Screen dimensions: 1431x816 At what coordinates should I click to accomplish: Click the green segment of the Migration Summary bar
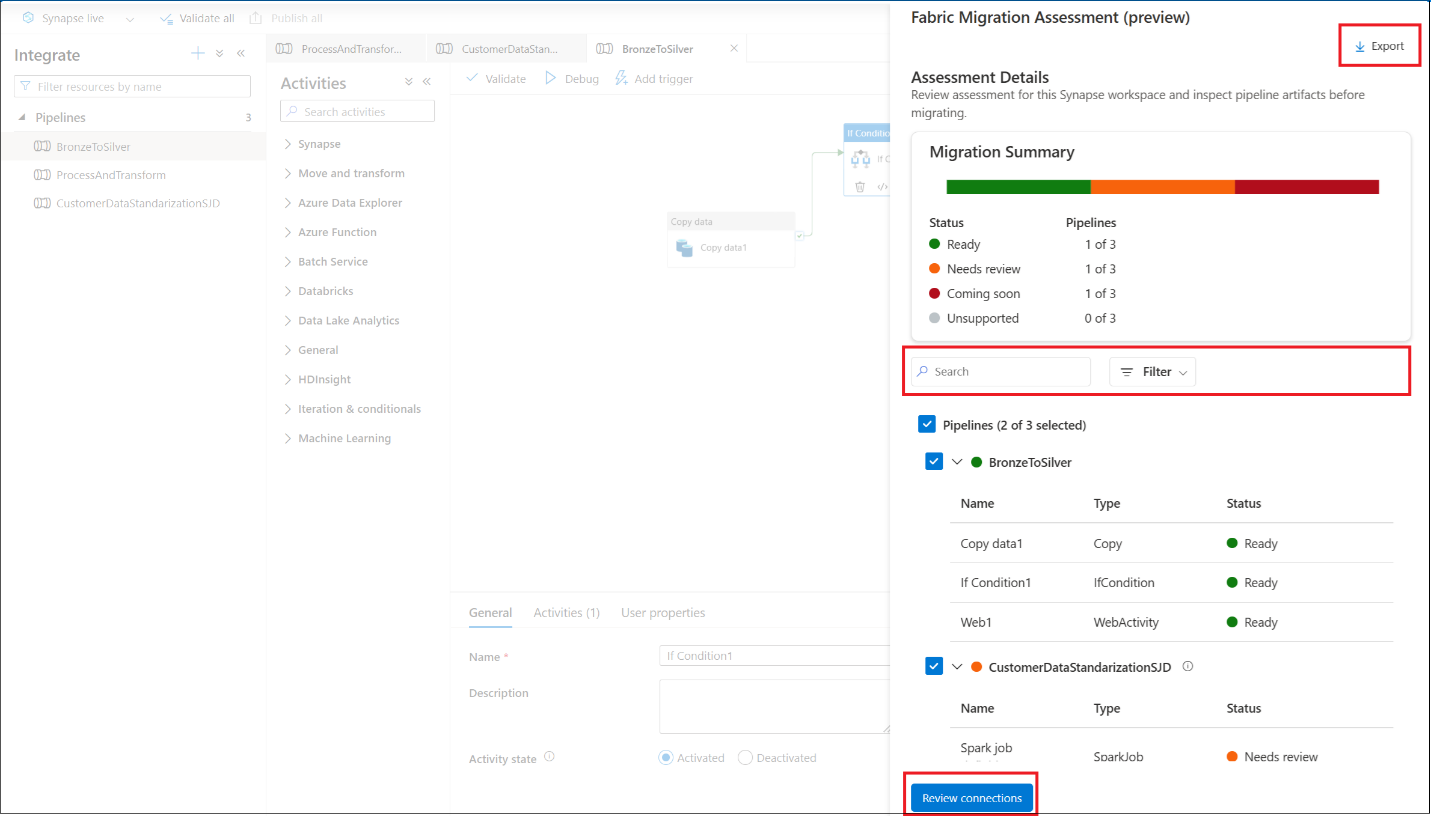1018,186
